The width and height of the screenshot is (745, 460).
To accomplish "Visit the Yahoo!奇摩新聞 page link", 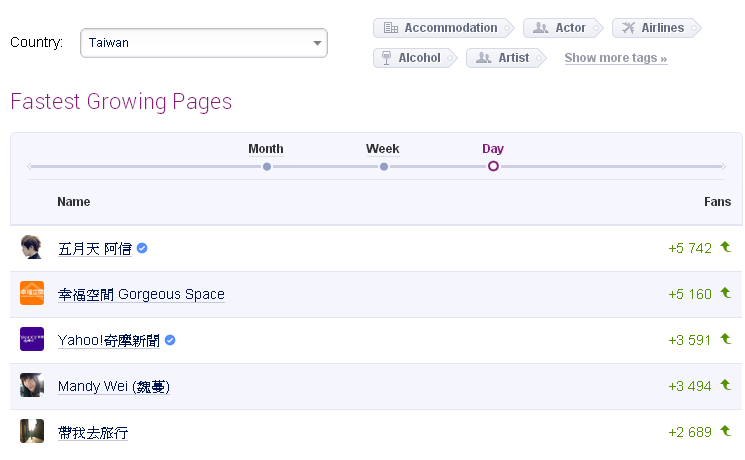I will tap(109, 341).
